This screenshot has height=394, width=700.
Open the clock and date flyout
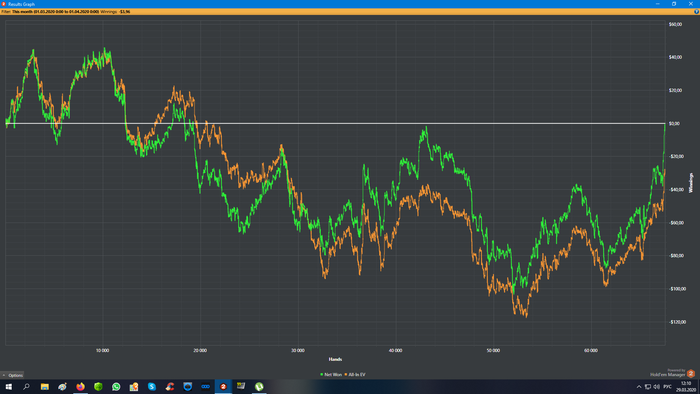(686, 386)
